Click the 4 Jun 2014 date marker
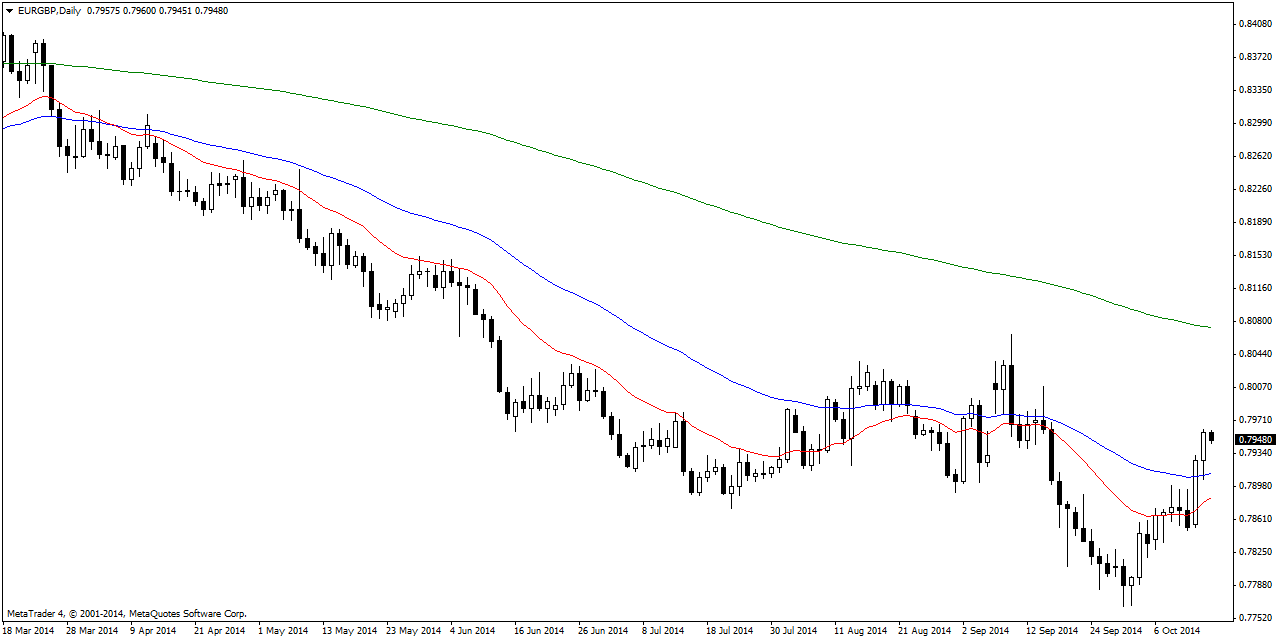Image resolution: width=1276 pixels, height=639 pixels. tap(472, 631)
